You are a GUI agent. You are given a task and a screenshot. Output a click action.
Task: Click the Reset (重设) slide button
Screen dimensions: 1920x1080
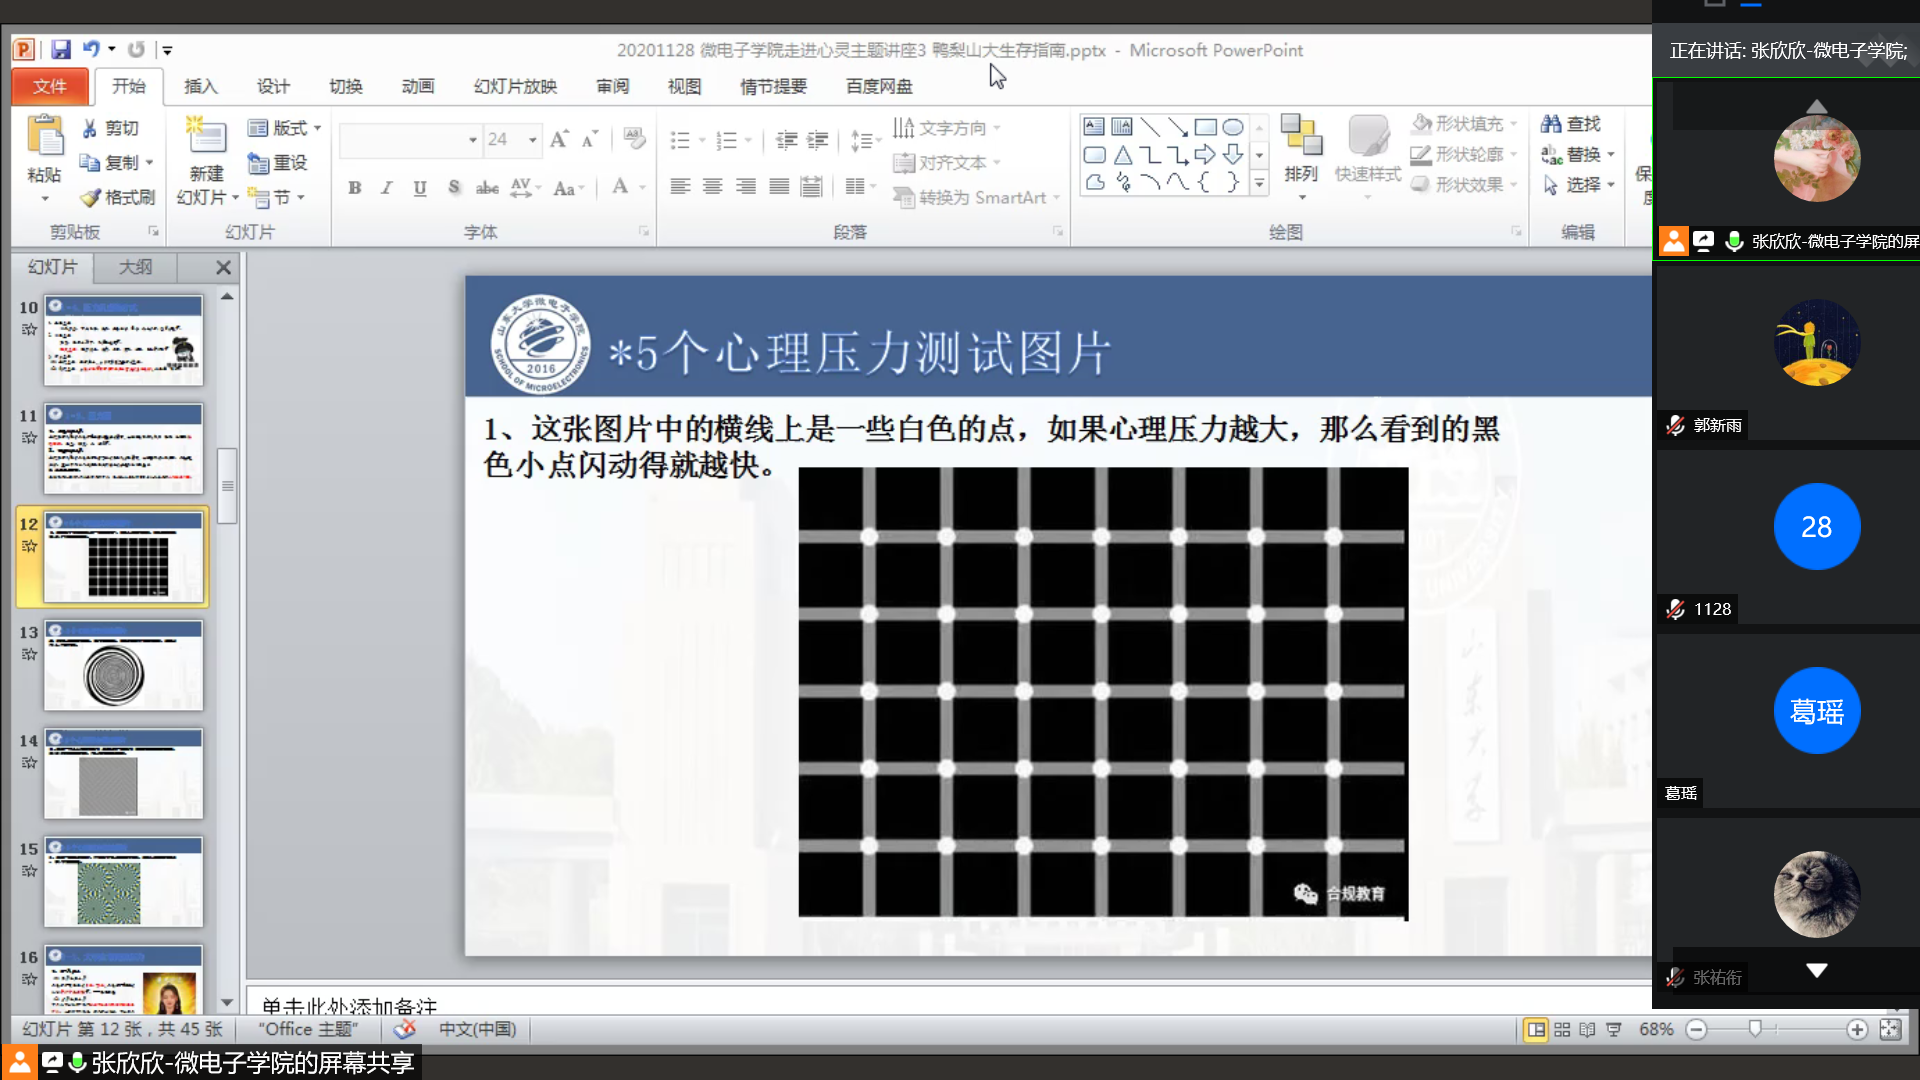point(277,163)
